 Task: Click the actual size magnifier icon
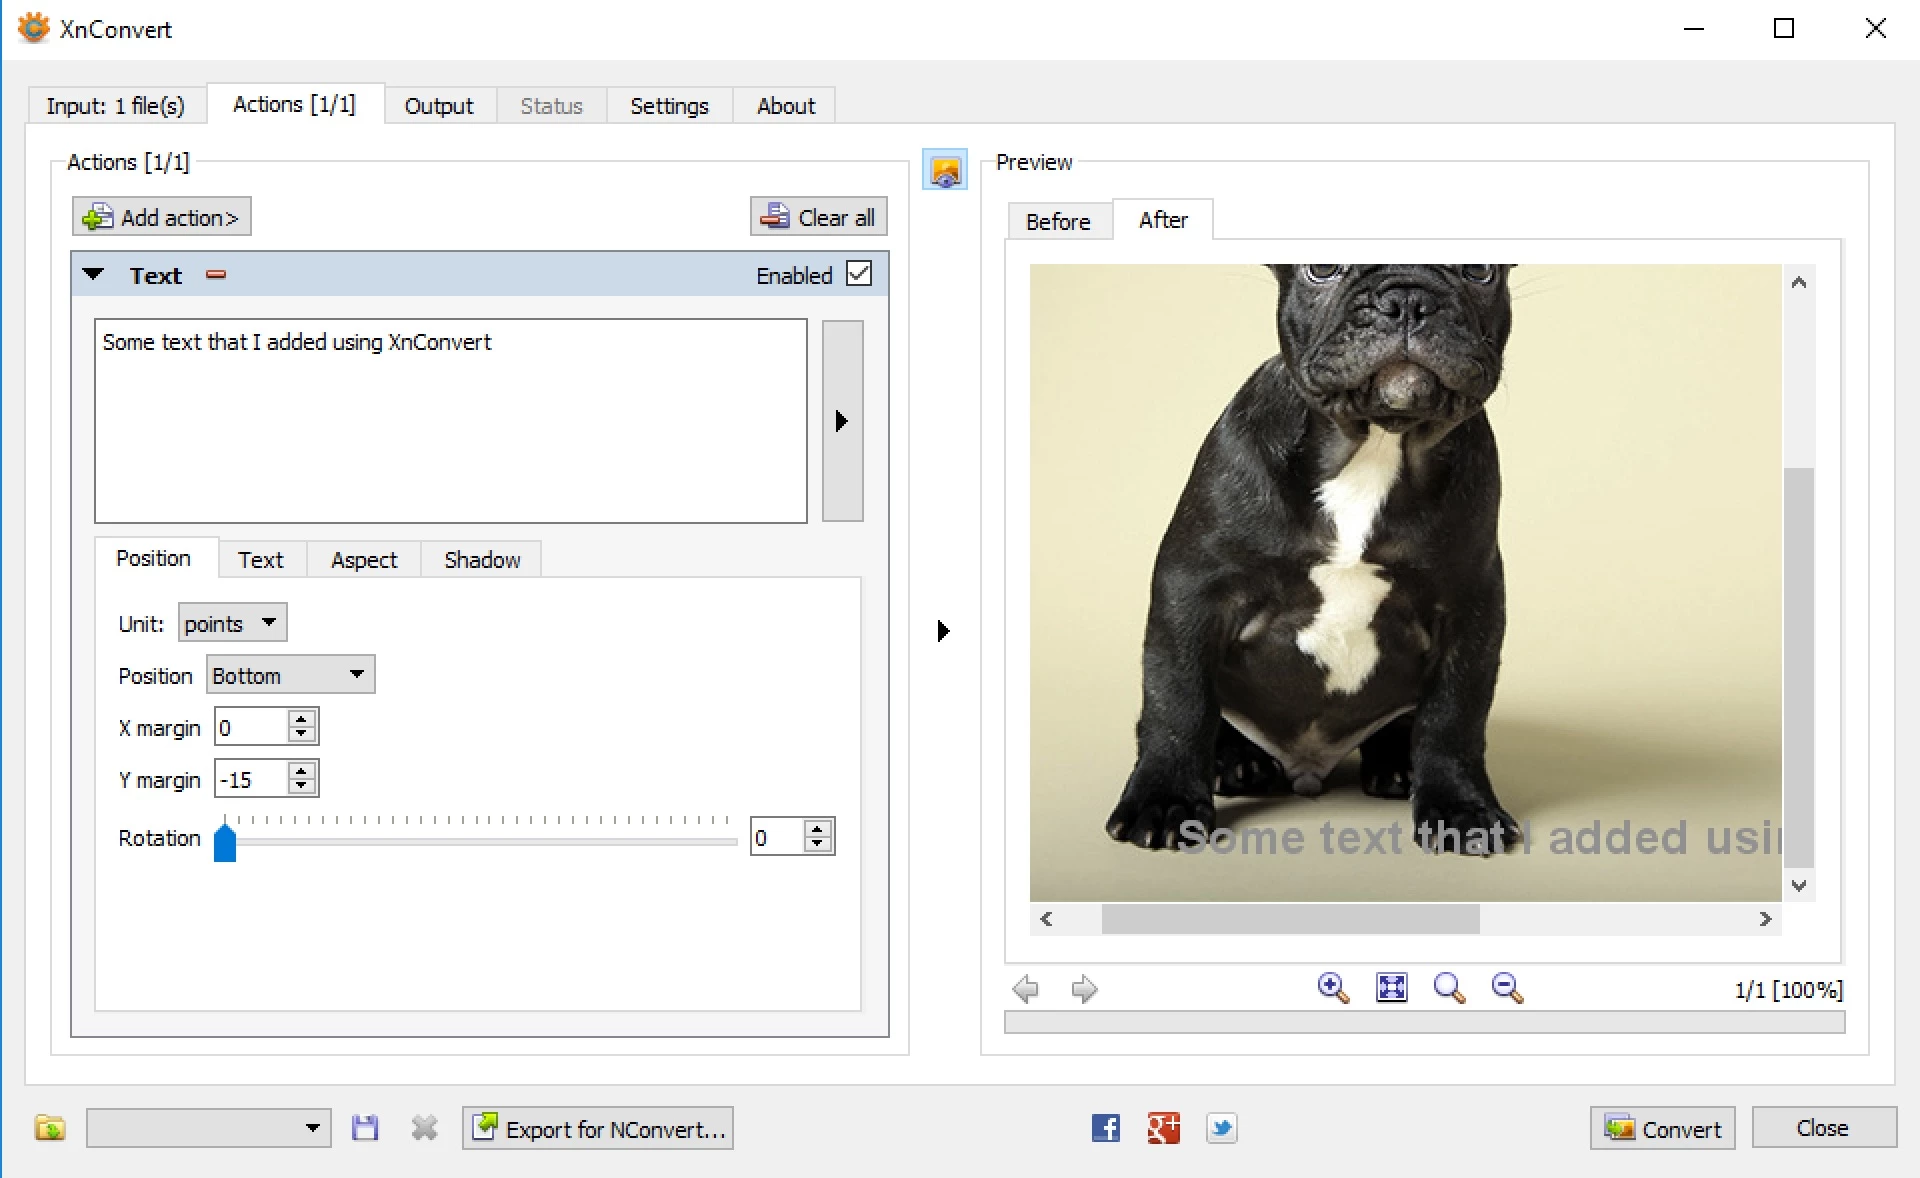[1449, 988]
